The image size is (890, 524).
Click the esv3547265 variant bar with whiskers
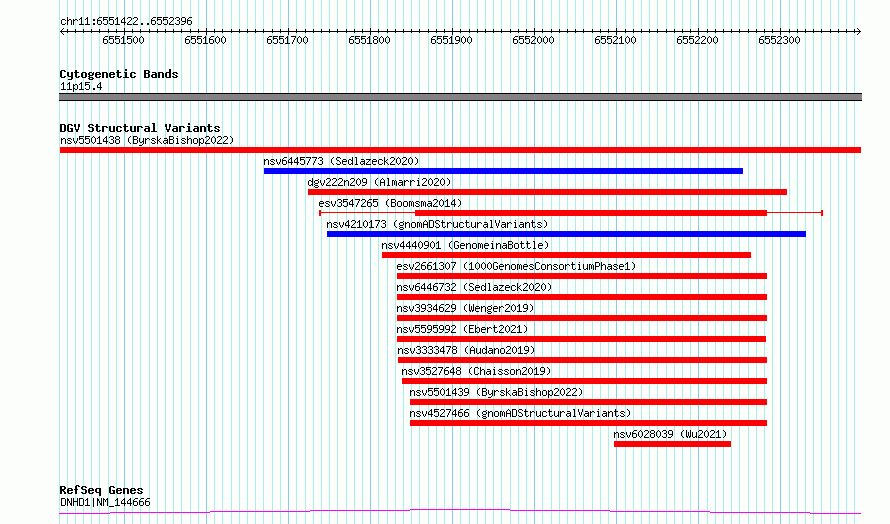click(x=571, y=213)
